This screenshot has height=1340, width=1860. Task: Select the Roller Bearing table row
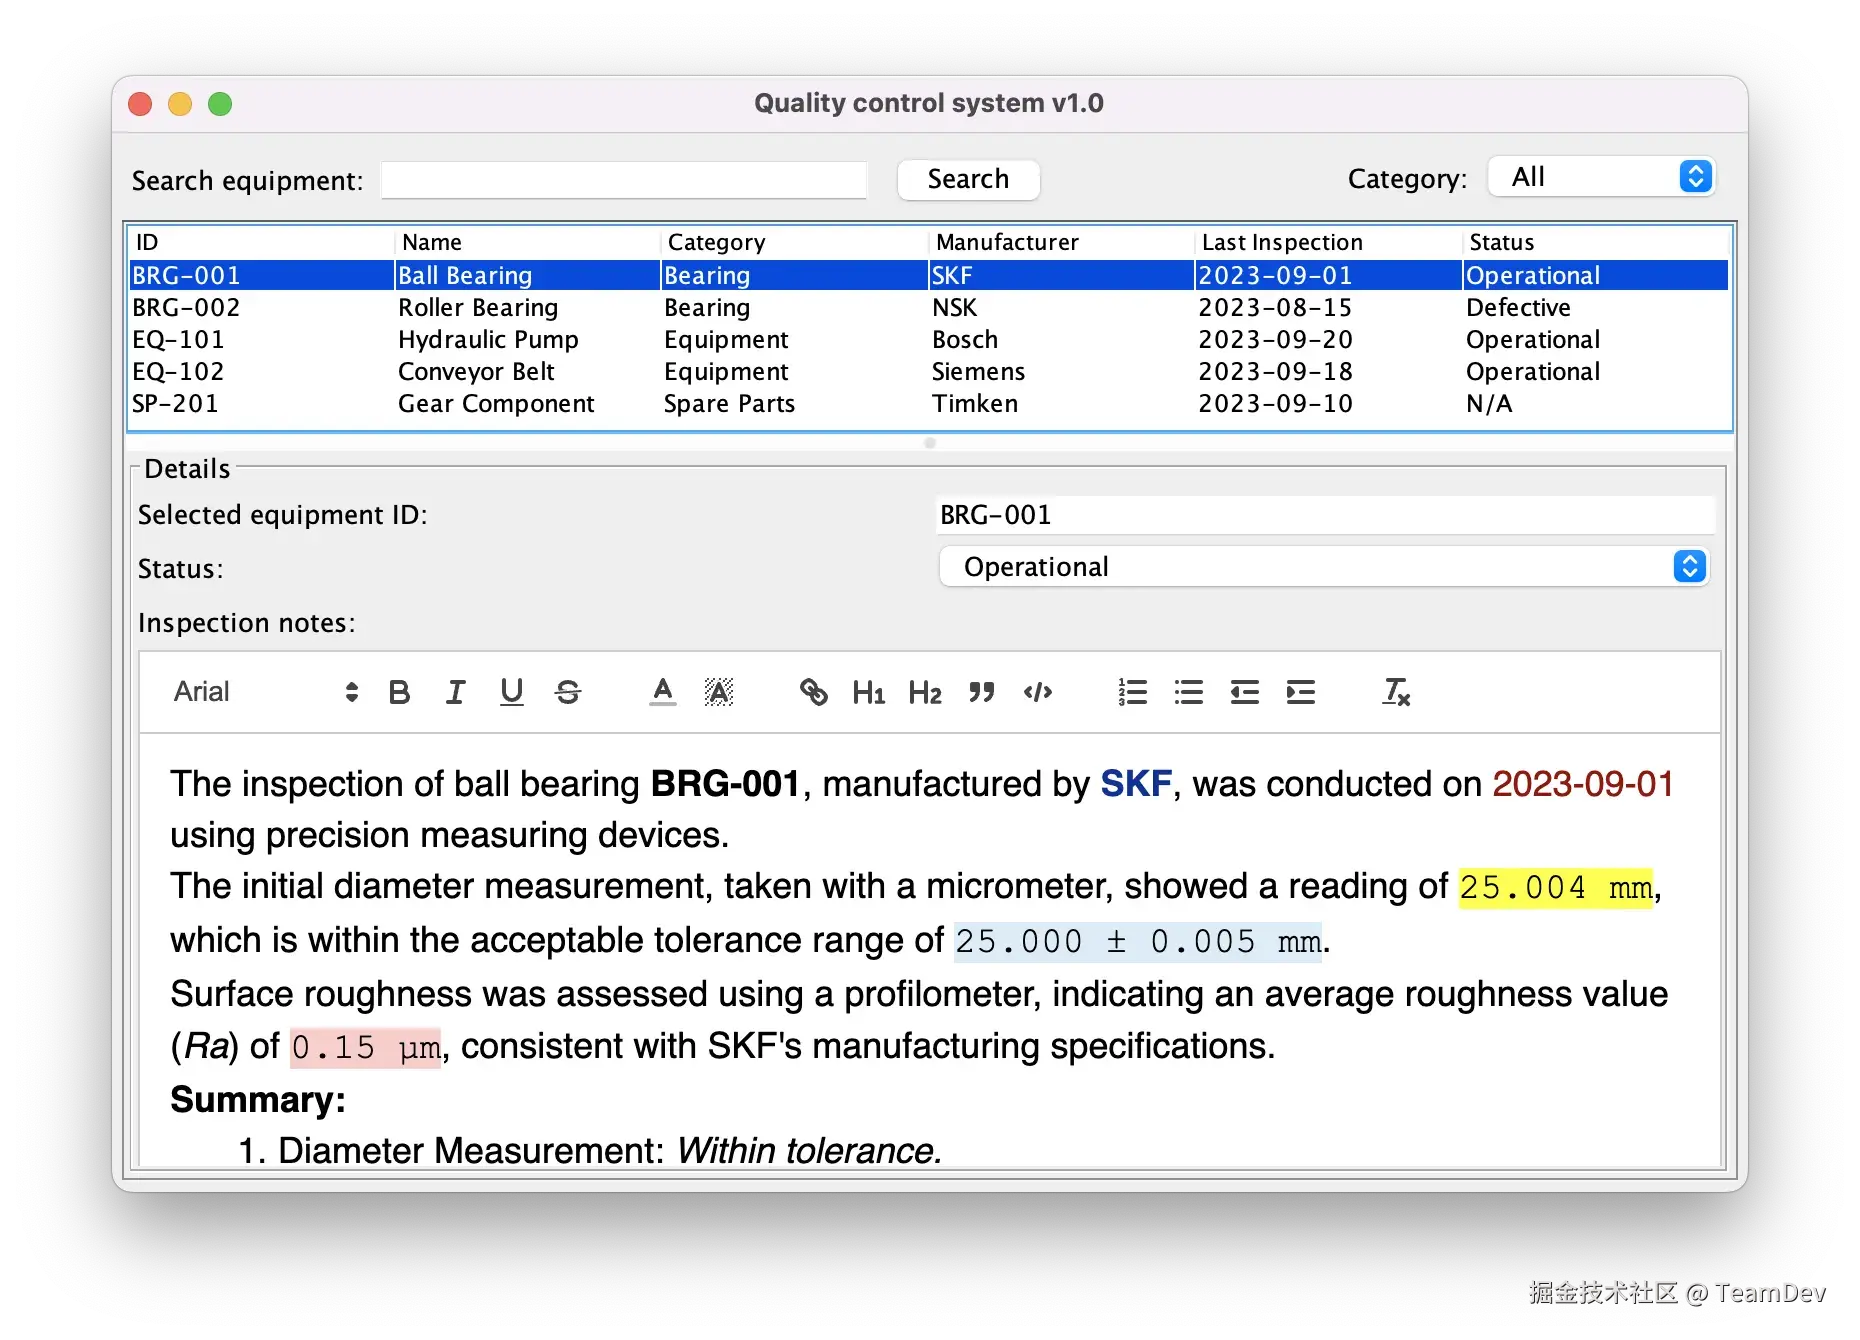click(x=700, y=307)
